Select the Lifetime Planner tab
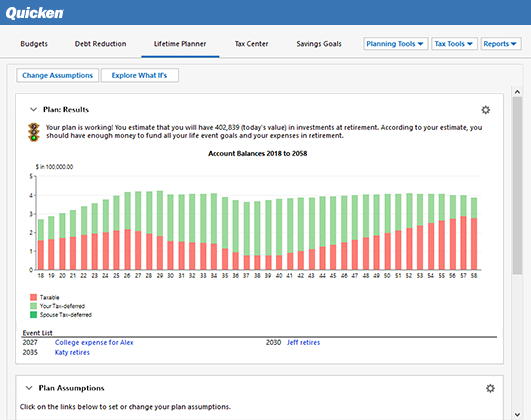 coord(180,44)
